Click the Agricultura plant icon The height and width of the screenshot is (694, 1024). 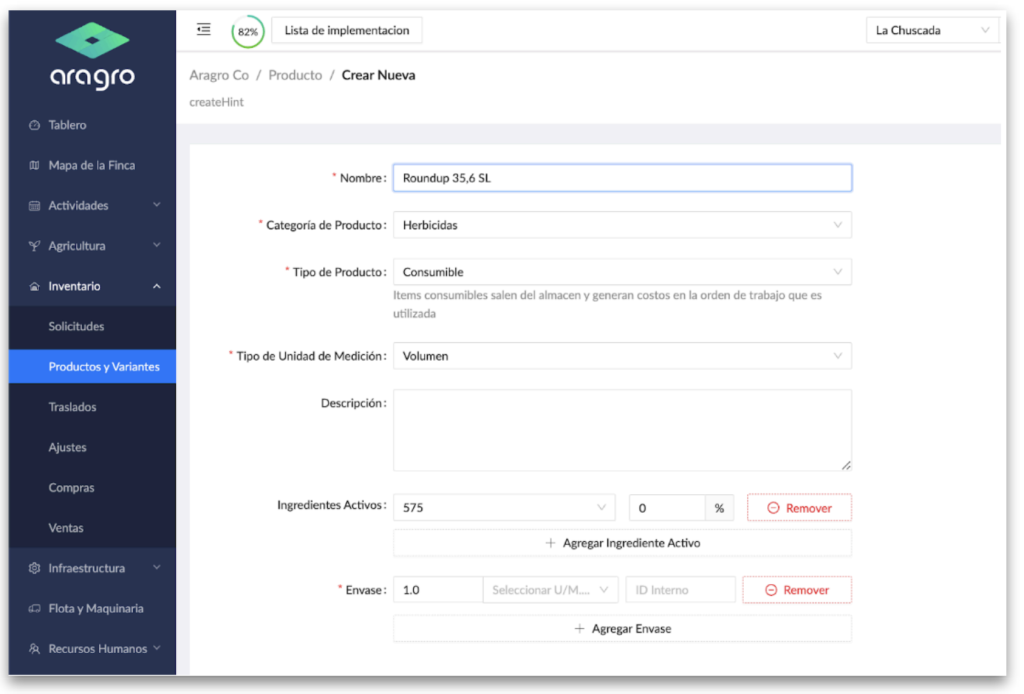coord(35,246)
